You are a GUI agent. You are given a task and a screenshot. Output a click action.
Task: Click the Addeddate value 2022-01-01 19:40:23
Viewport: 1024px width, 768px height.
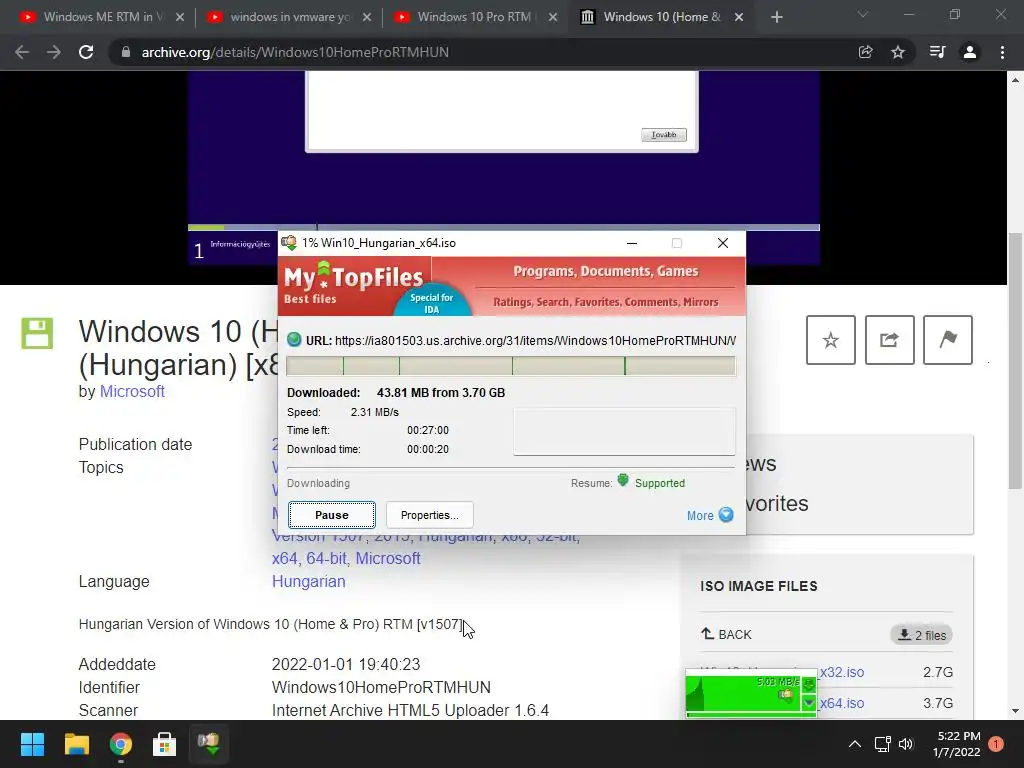pos(346,664)
